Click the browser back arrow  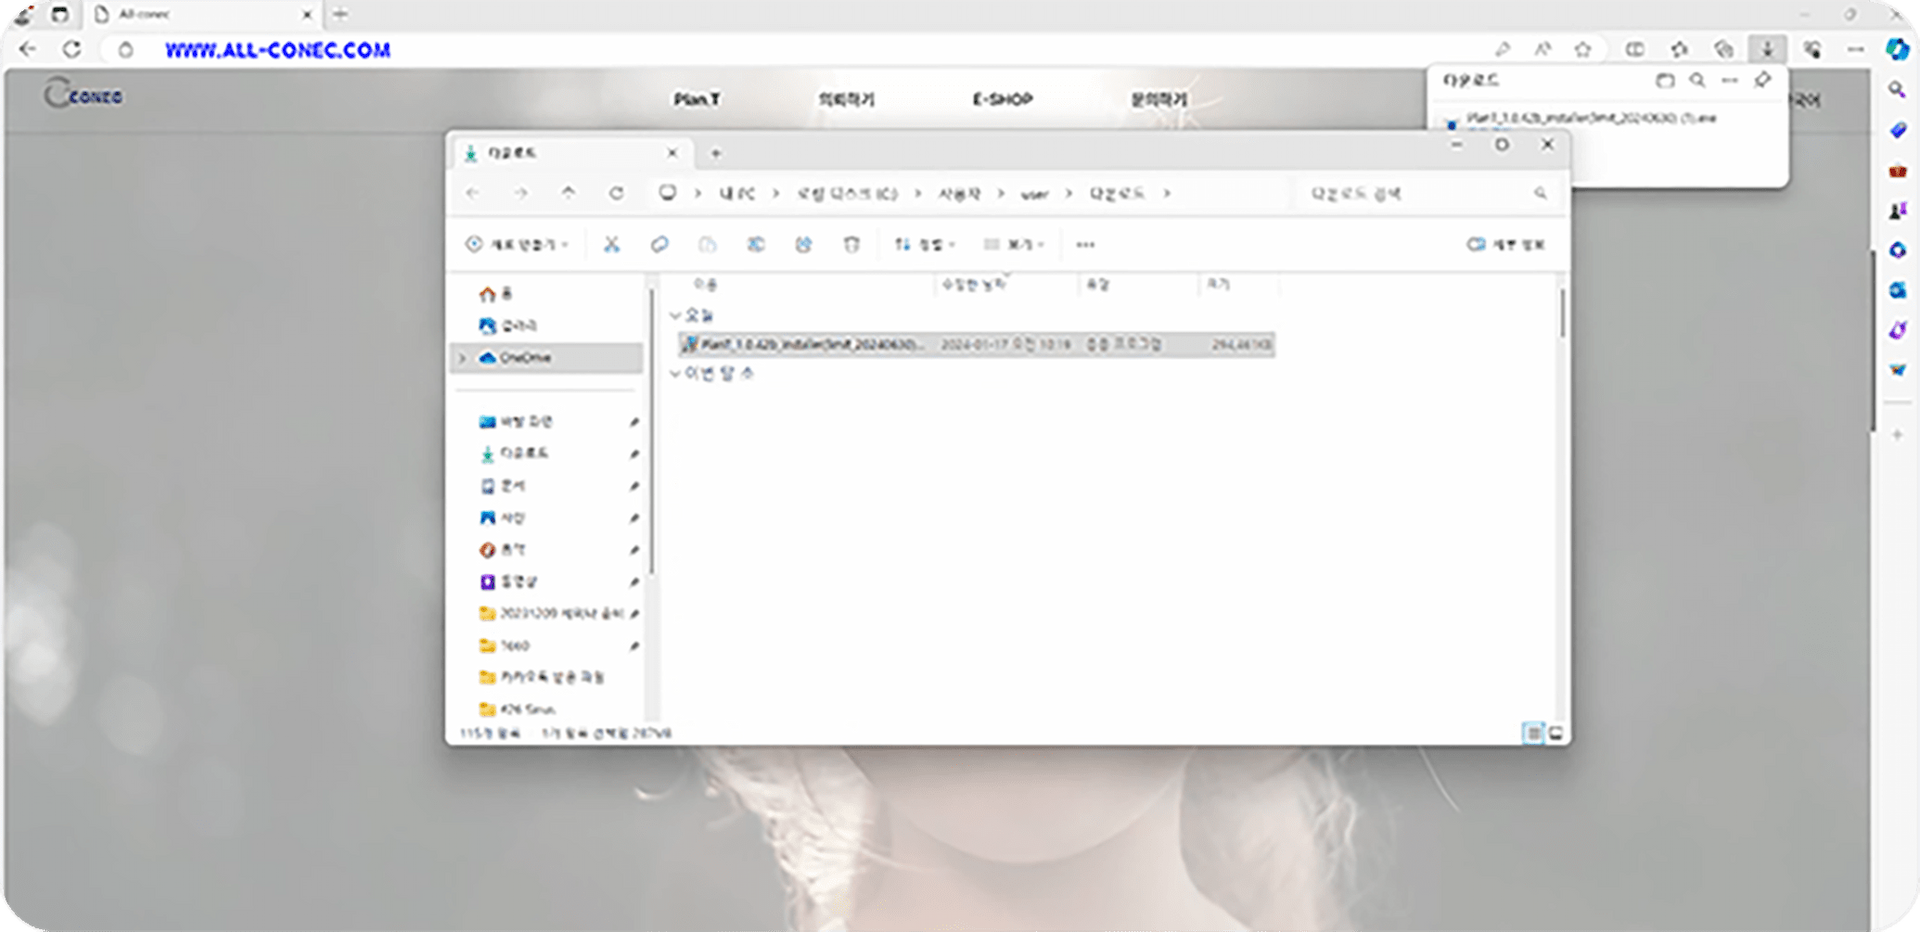pyautogui.click(x=27, y=49)
